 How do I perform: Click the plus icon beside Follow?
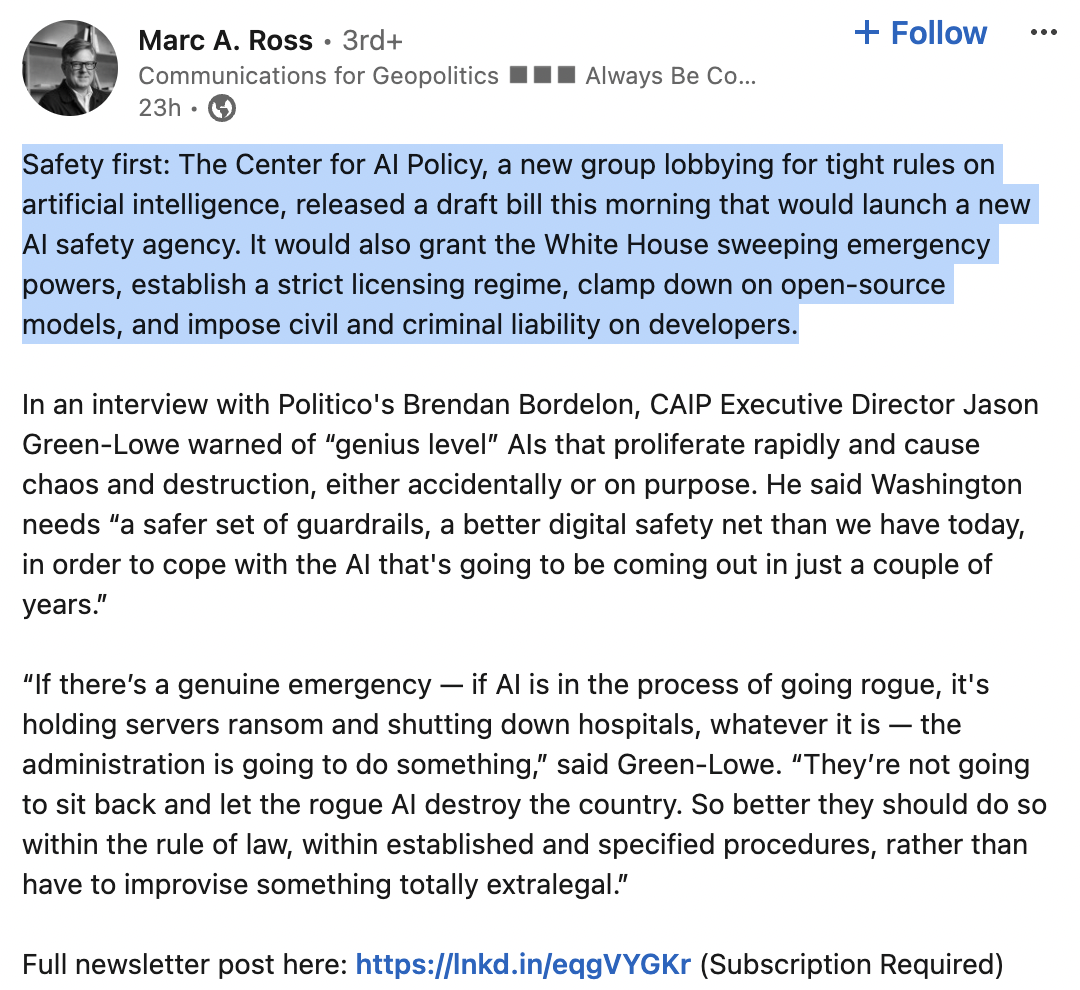(866, 33)
